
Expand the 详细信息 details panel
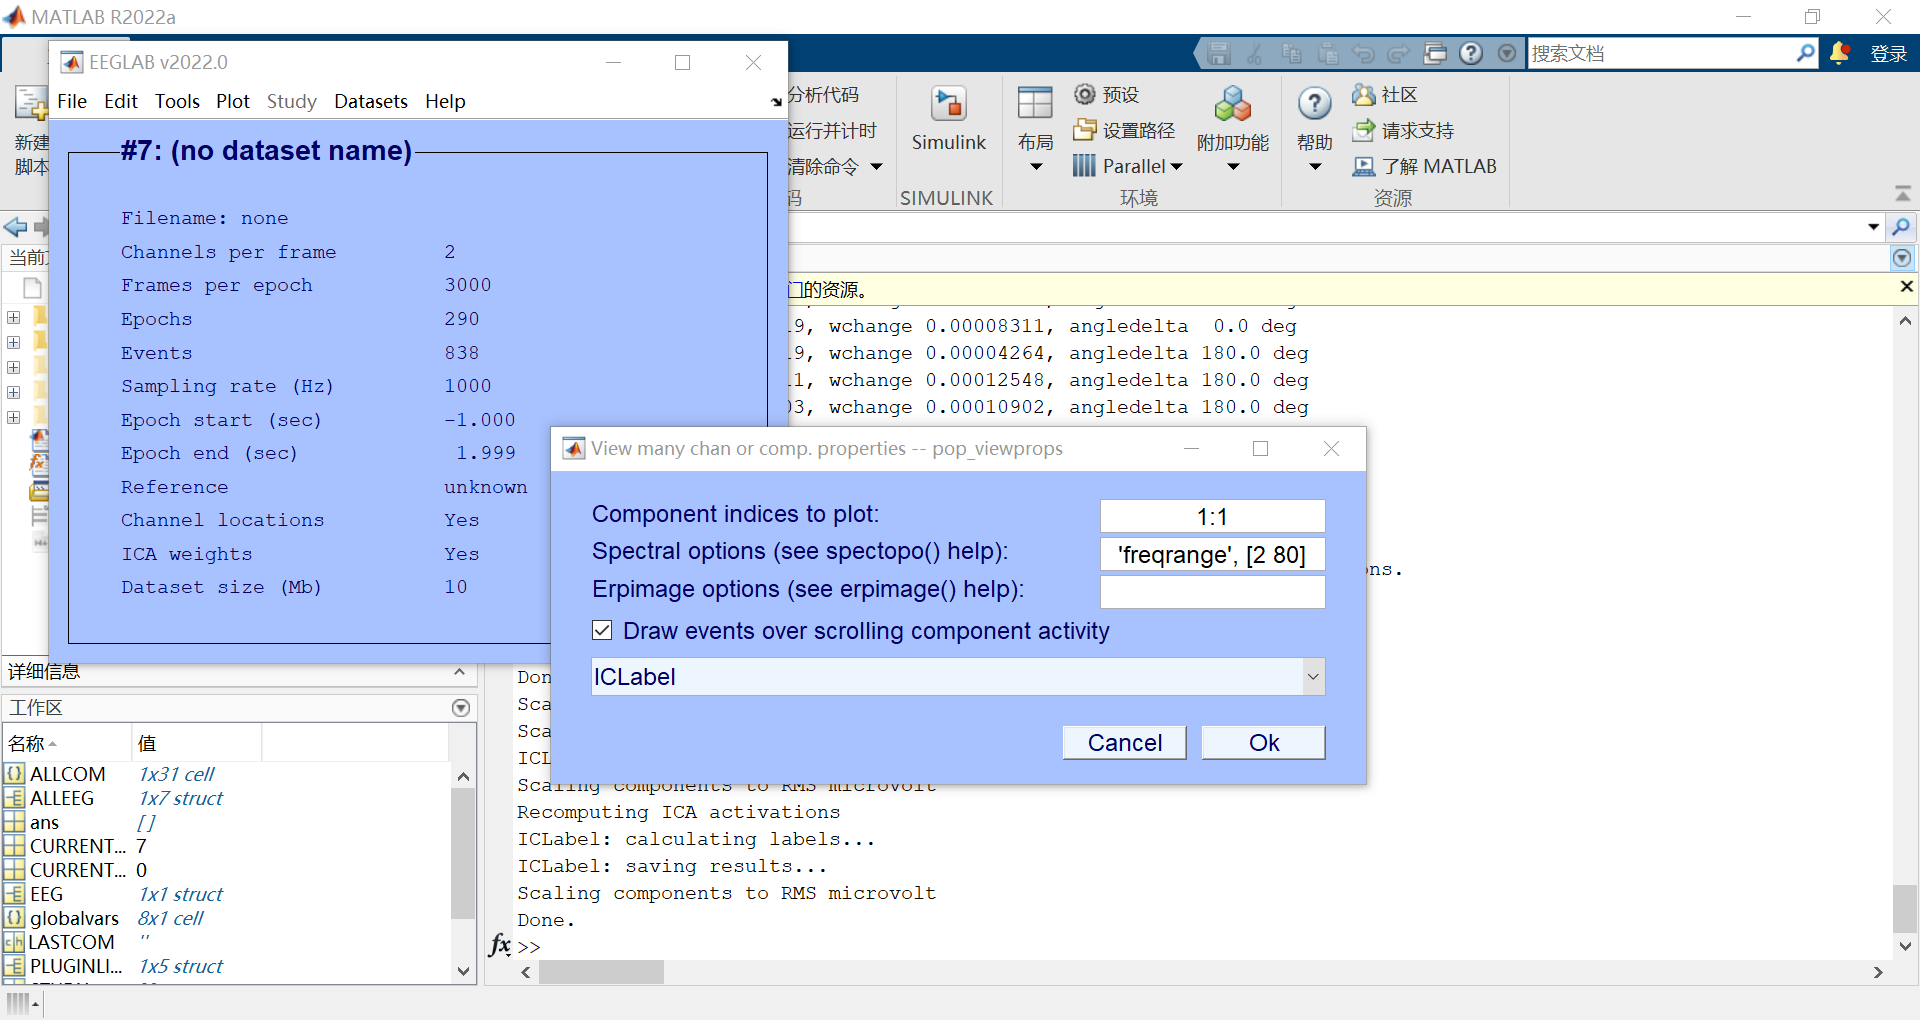[459, 672]
